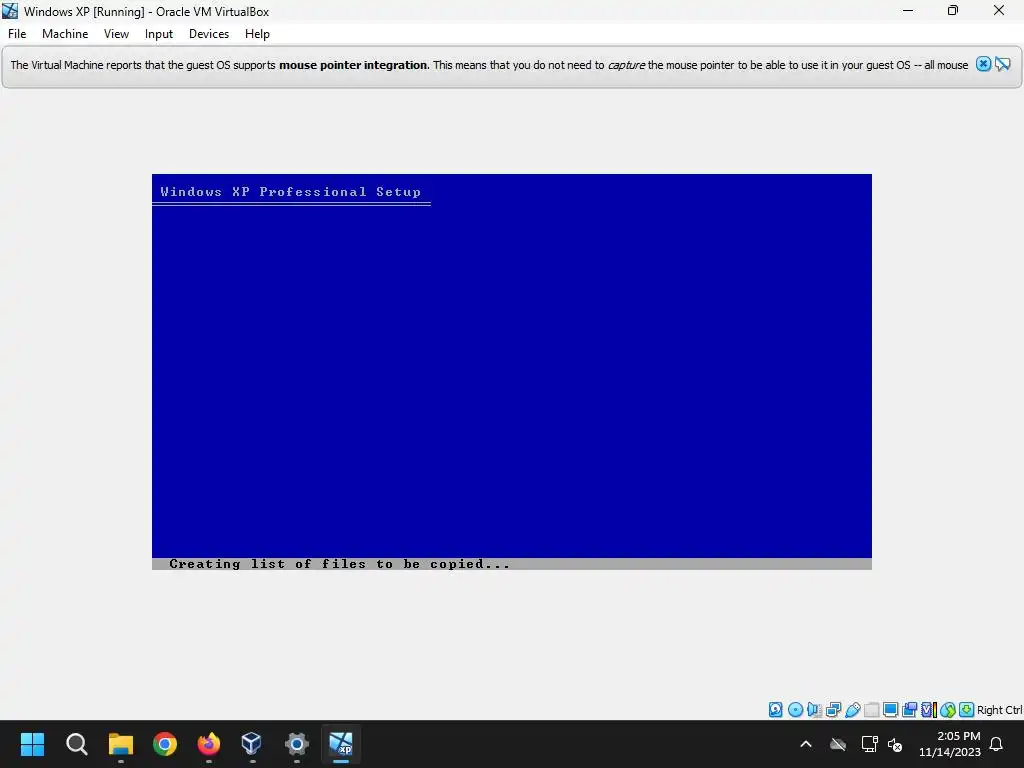
Task: Click the optical disc drive status icon
Action: pos(795,710)
